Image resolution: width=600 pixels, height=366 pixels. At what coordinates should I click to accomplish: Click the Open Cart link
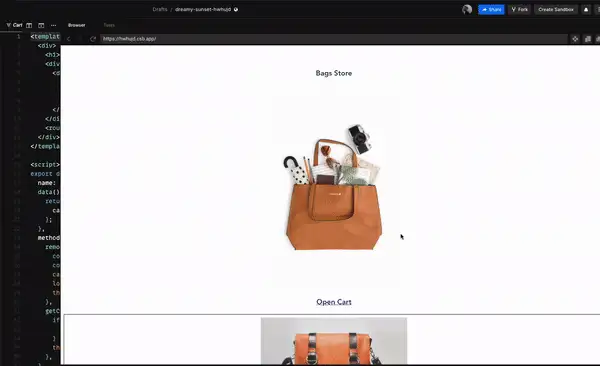click(334, 302)
